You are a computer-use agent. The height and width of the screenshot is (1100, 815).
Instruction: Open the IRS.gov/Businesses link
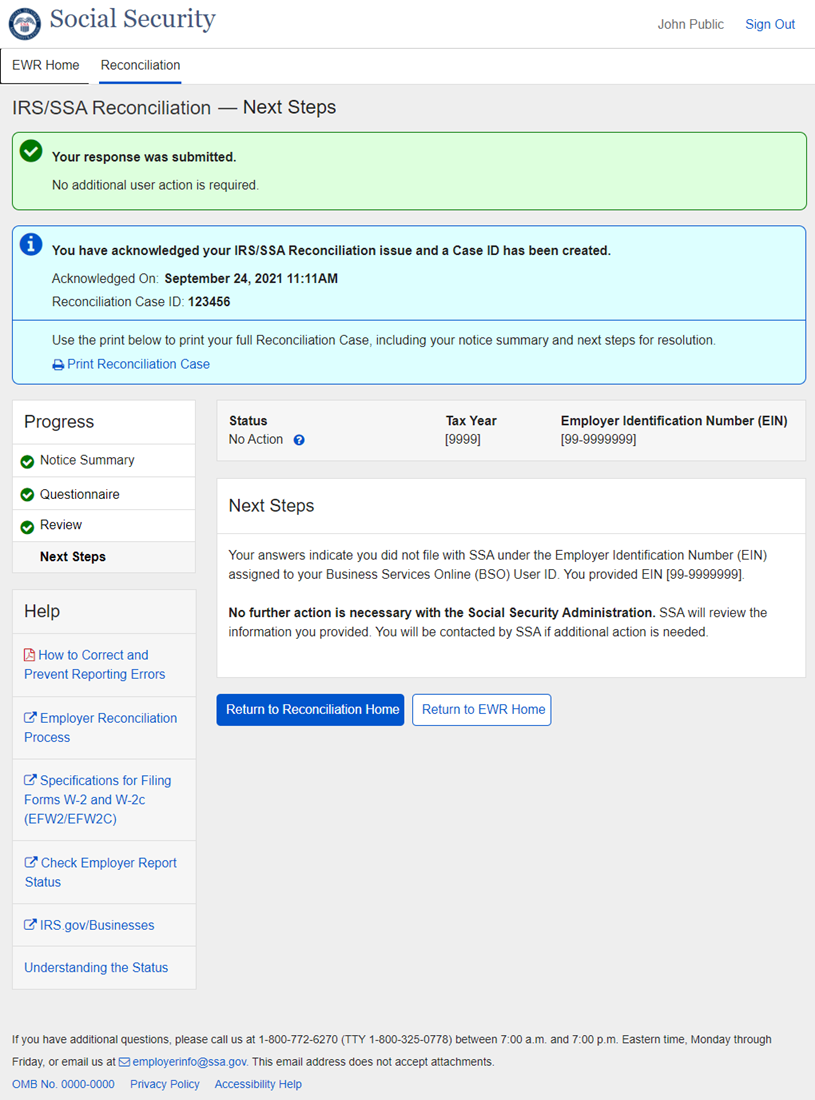pos(97,925)
